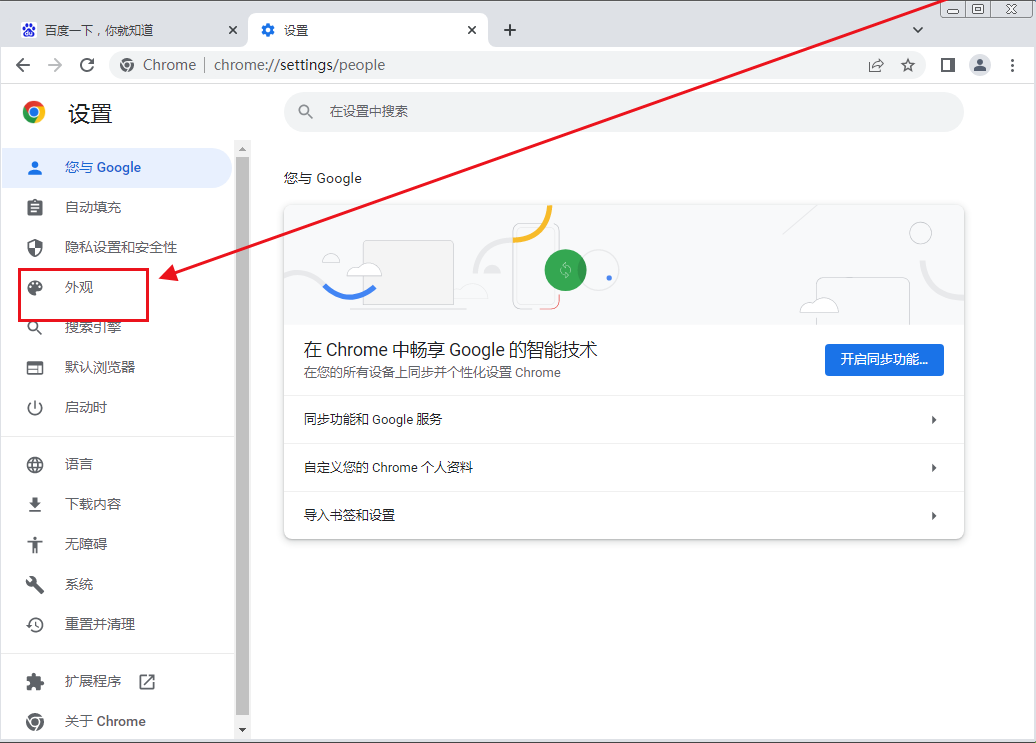Open a new tab with plus button
Viewport: 1036px width, 743px height.
[509, 30]
